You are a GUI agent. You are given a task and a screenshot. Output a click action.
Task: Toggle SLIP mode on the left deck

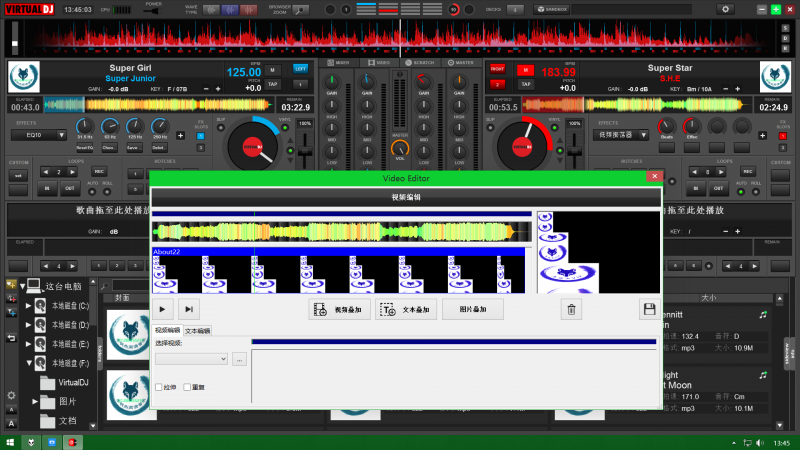pos(220,128)
